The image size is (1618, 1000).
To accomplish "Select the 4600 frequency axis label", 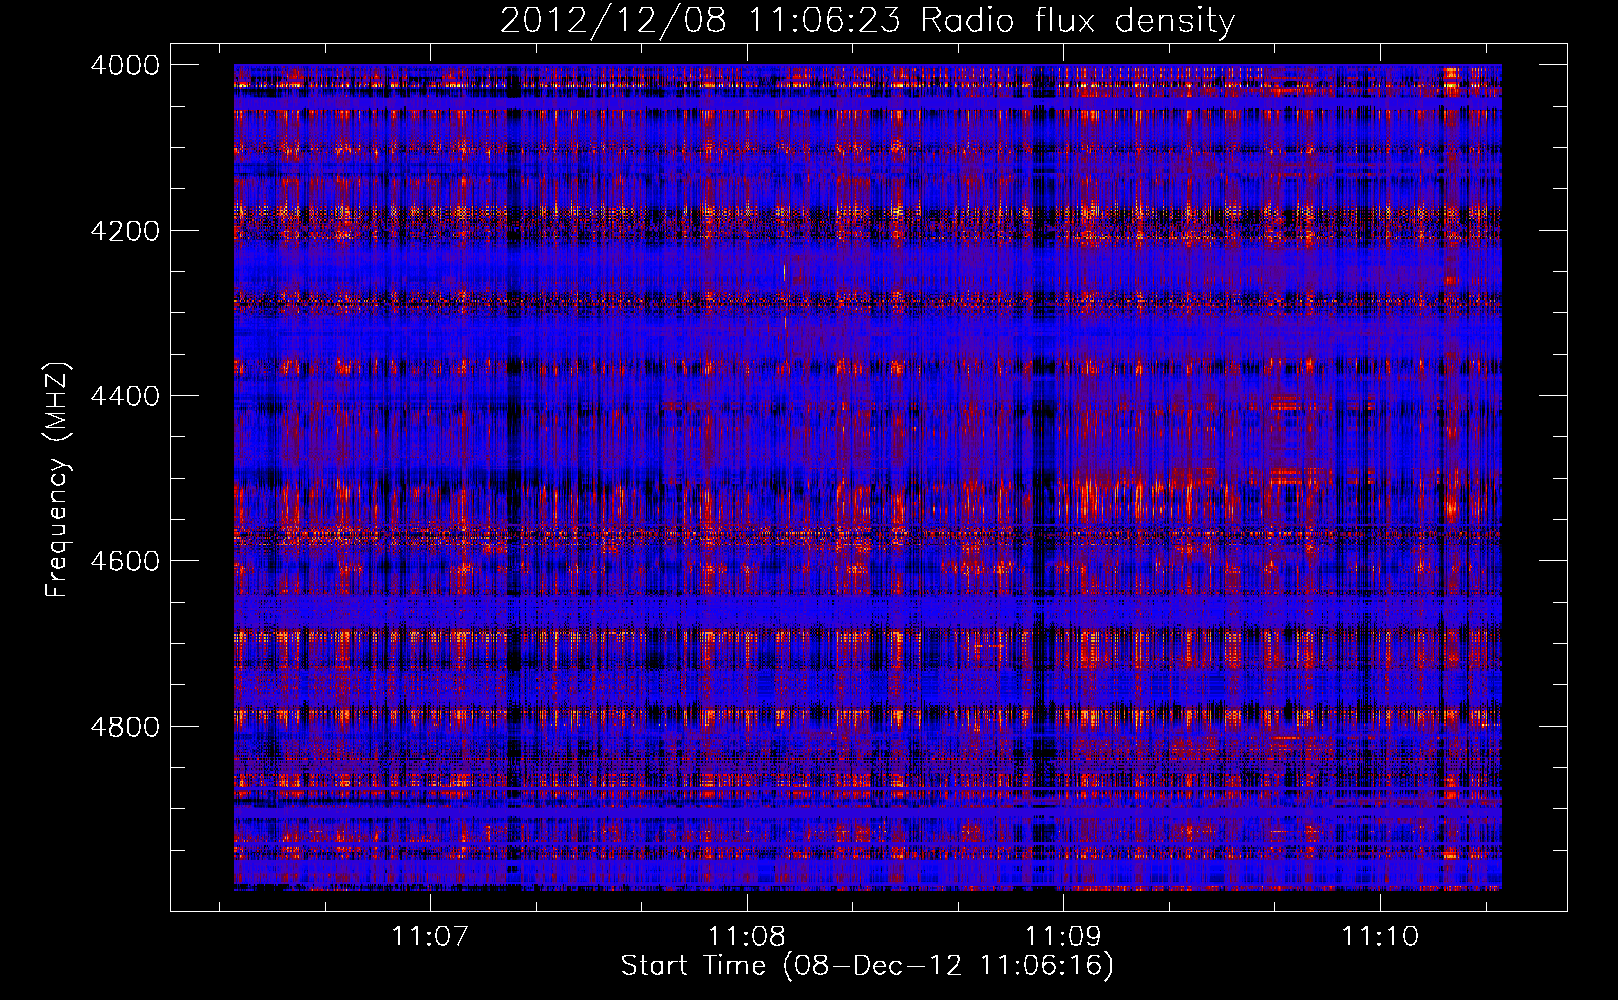I will click(125, 561).
